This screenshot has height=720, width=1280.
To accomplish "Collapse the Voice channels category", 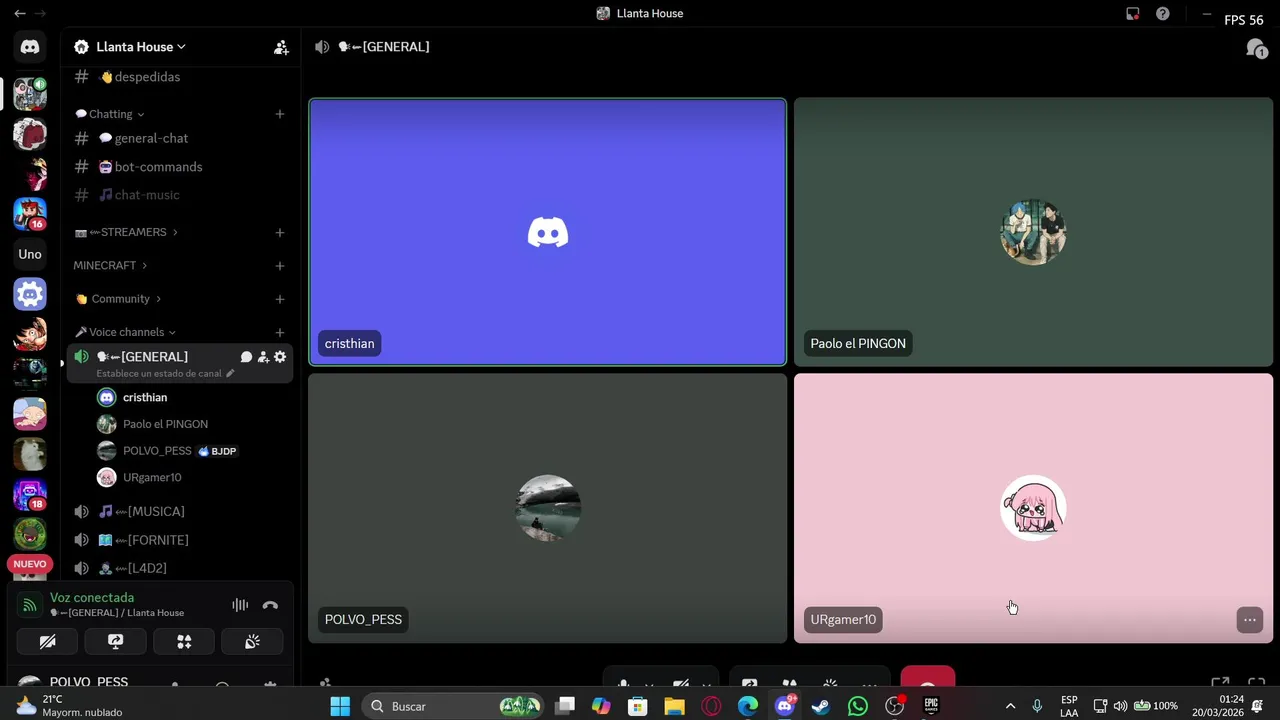I will coord(125,332).
